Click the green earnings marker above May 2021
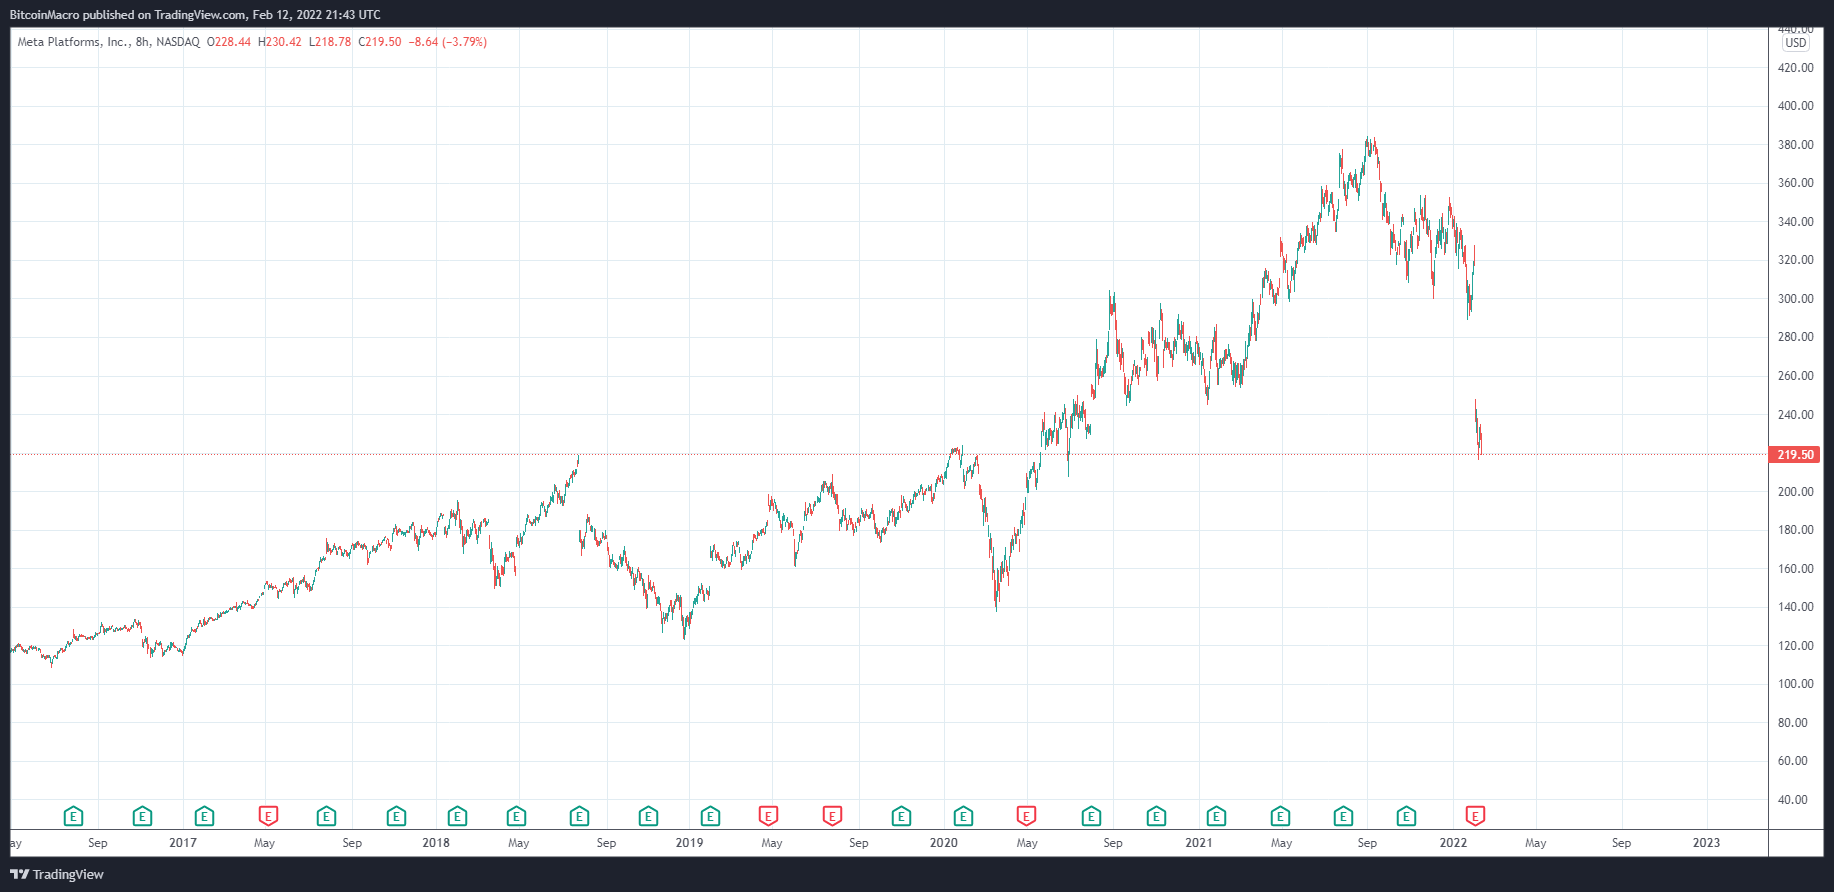The height and width of the screenshot is (892, 1834). point(1280,816)
